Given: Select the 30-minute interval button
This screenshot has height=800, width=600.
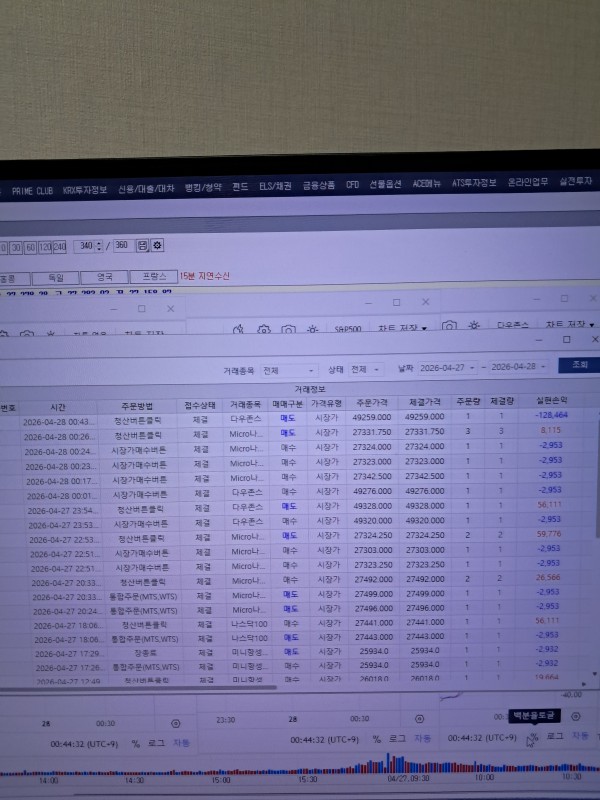Looking at the screenshot, I should coord(16,247).
